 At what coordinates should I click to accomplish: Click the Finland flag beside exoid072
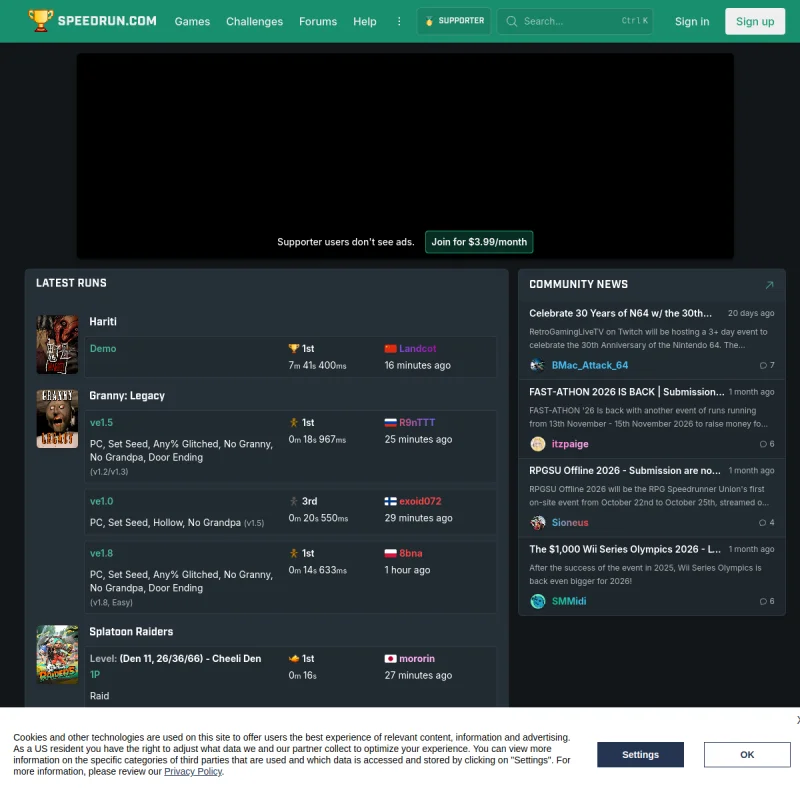[390, 502]
